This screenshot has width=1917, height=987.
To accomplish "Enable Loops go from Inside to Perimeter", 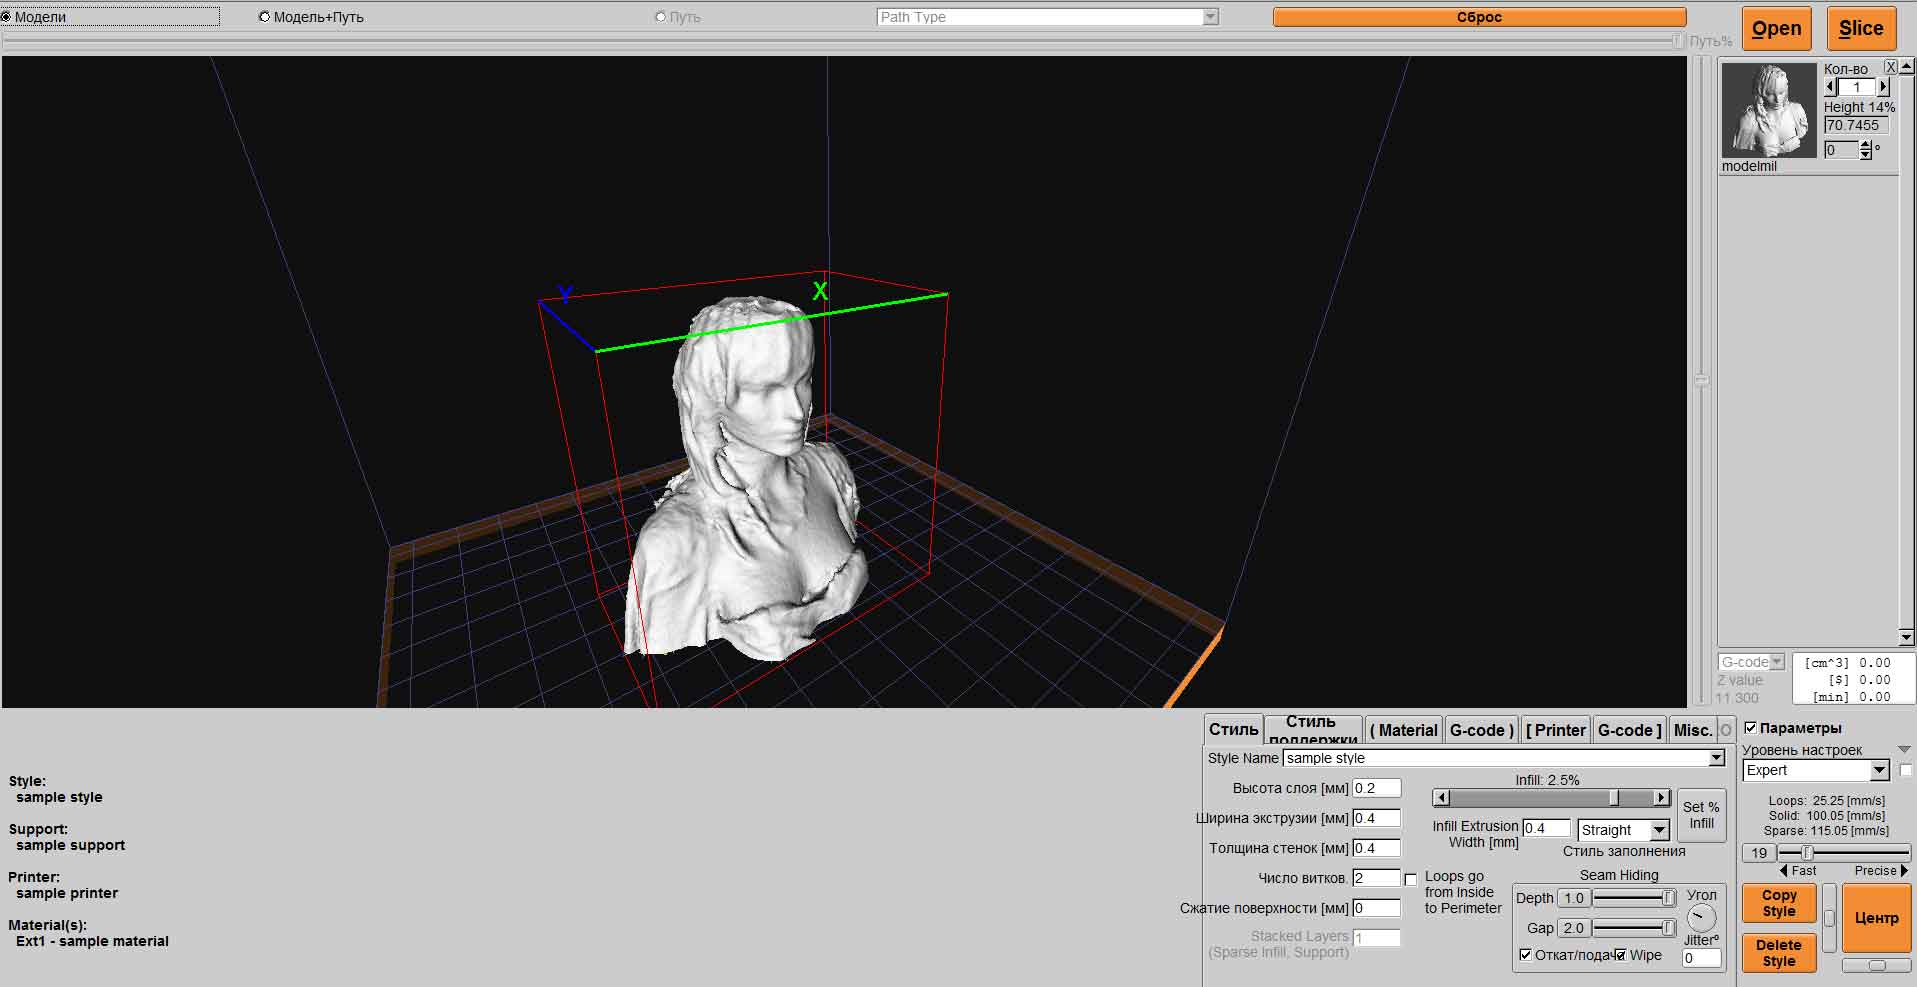I will [1410, 879].
